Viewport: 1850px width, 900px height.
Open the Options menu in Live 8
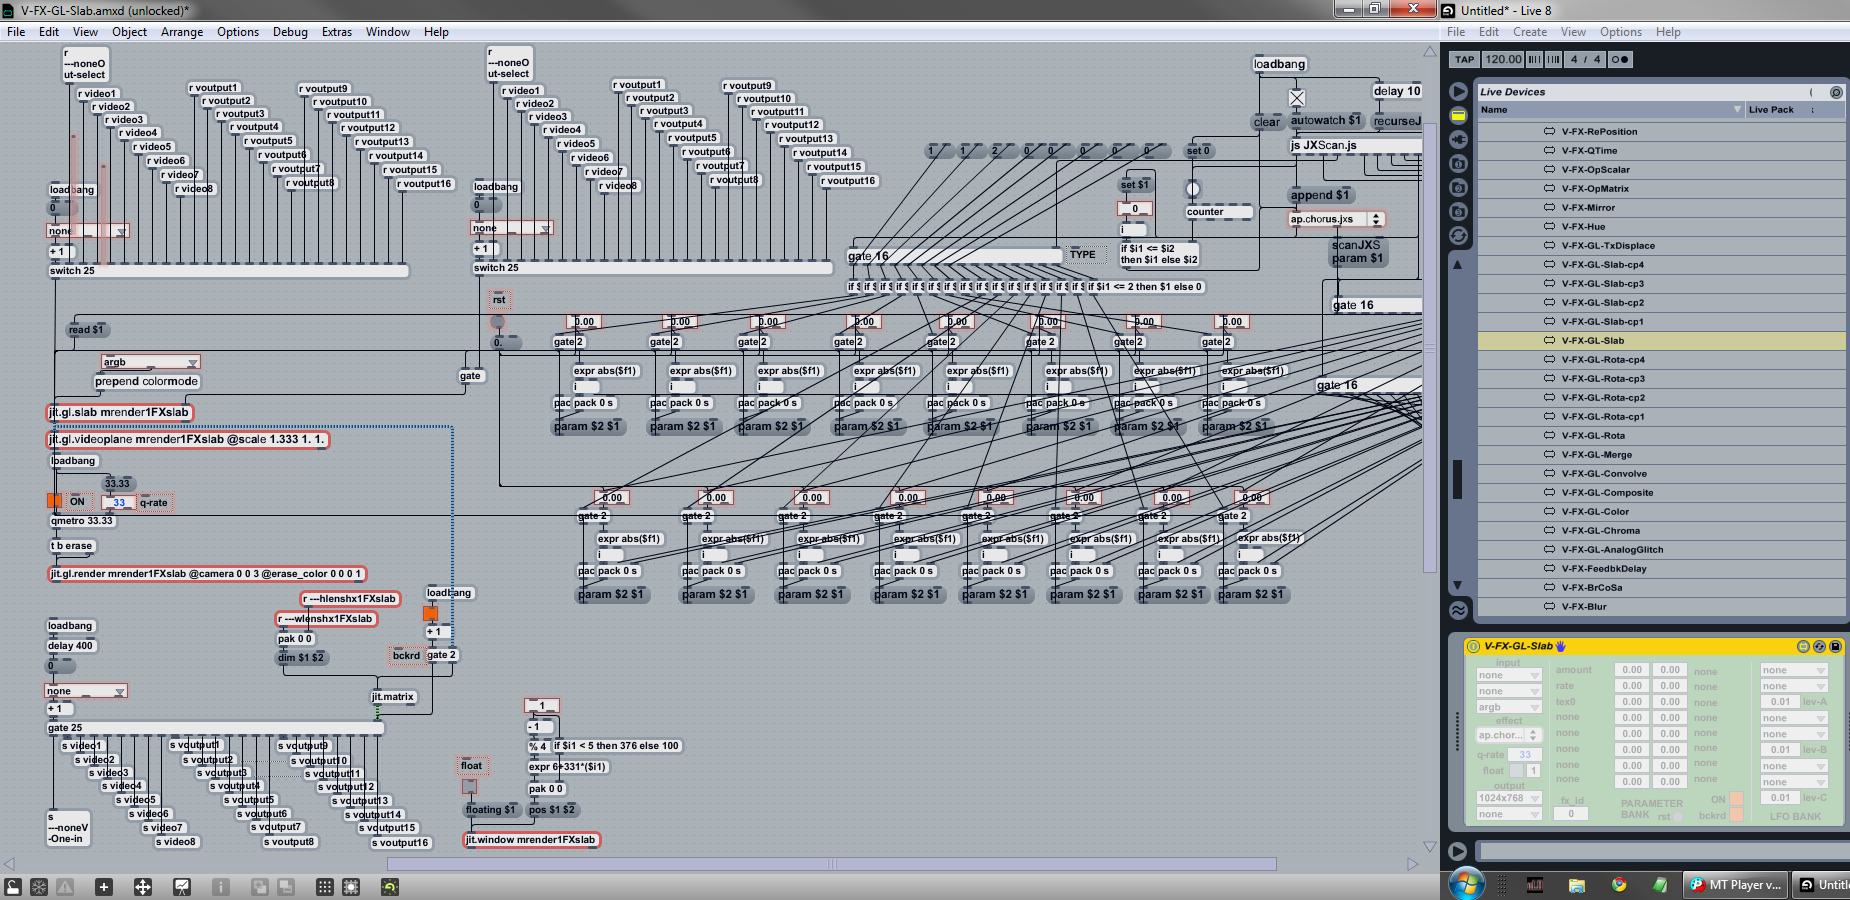click(x=1619, y=31)
